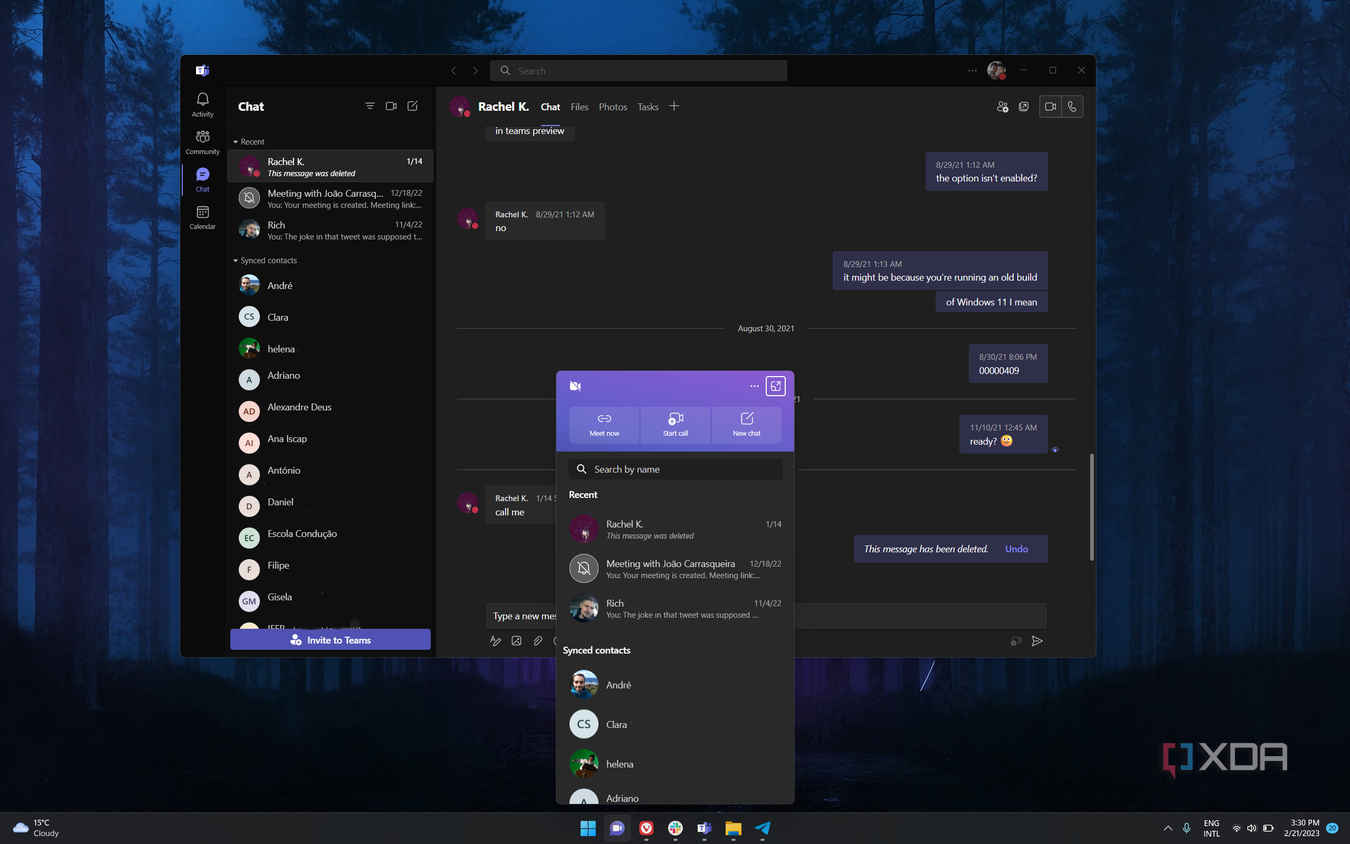Screen dimensions: 1350x844
Task: Click the Windows Start button on taskbar
Action: pyautogui.click(x=588, y=828)
